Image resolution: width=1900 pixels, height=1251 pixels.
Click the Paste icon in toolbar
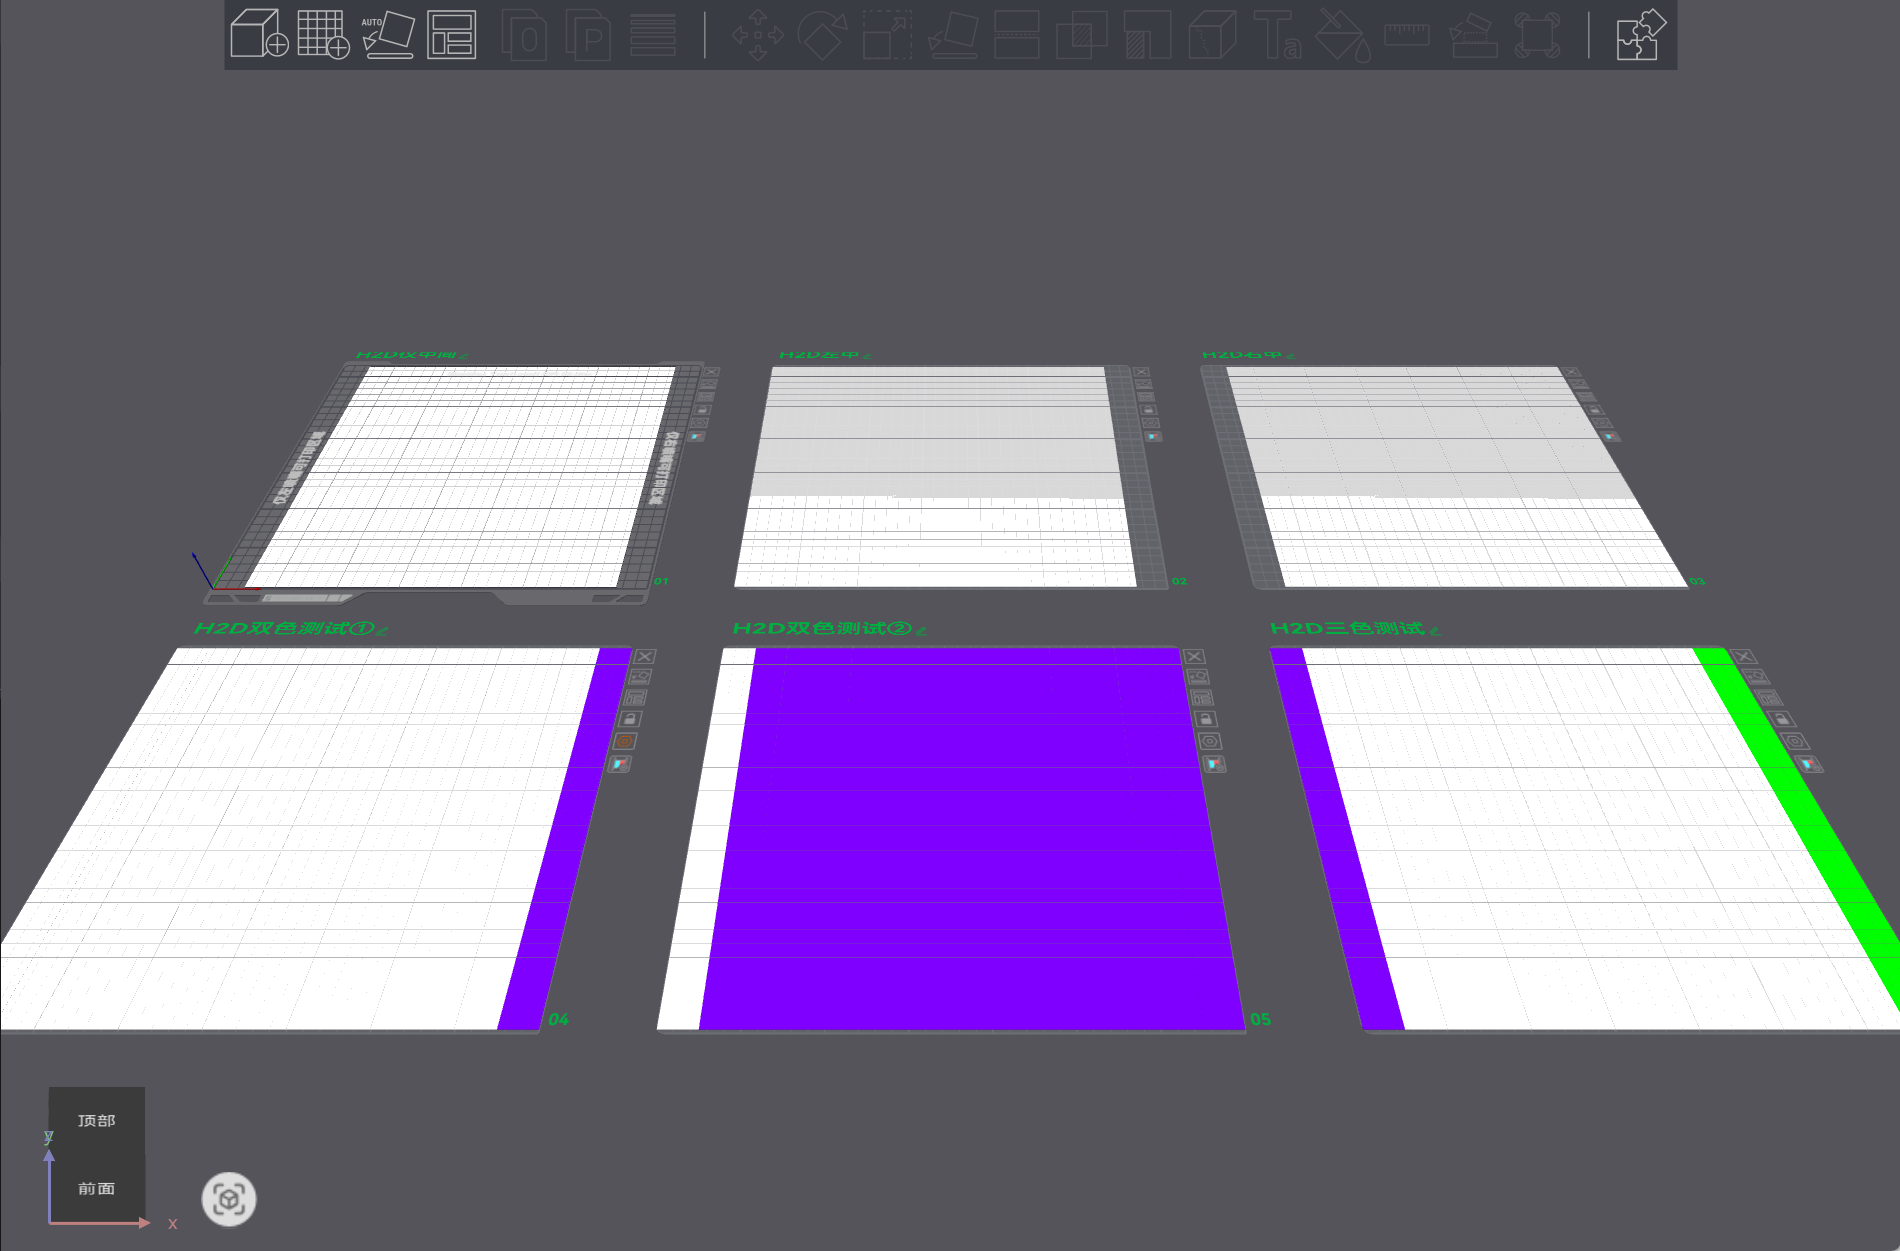tap(588, 34)
